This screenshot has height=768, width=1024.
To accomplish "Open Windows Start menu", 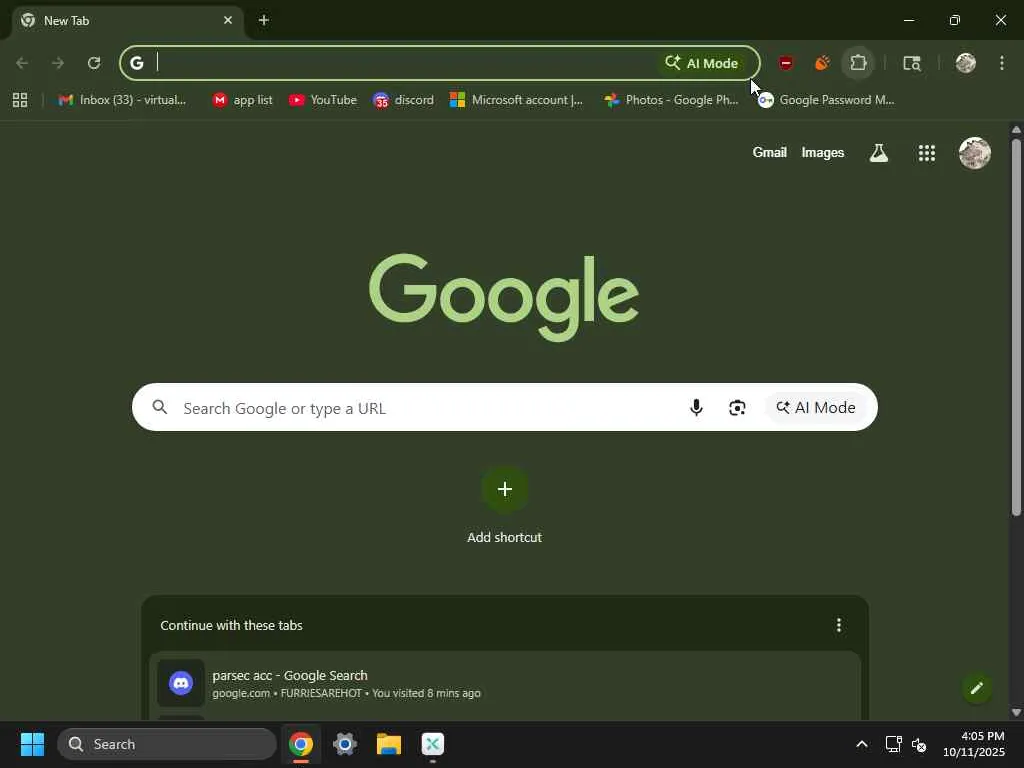I will pyautogui.click(x=32, y=744).
